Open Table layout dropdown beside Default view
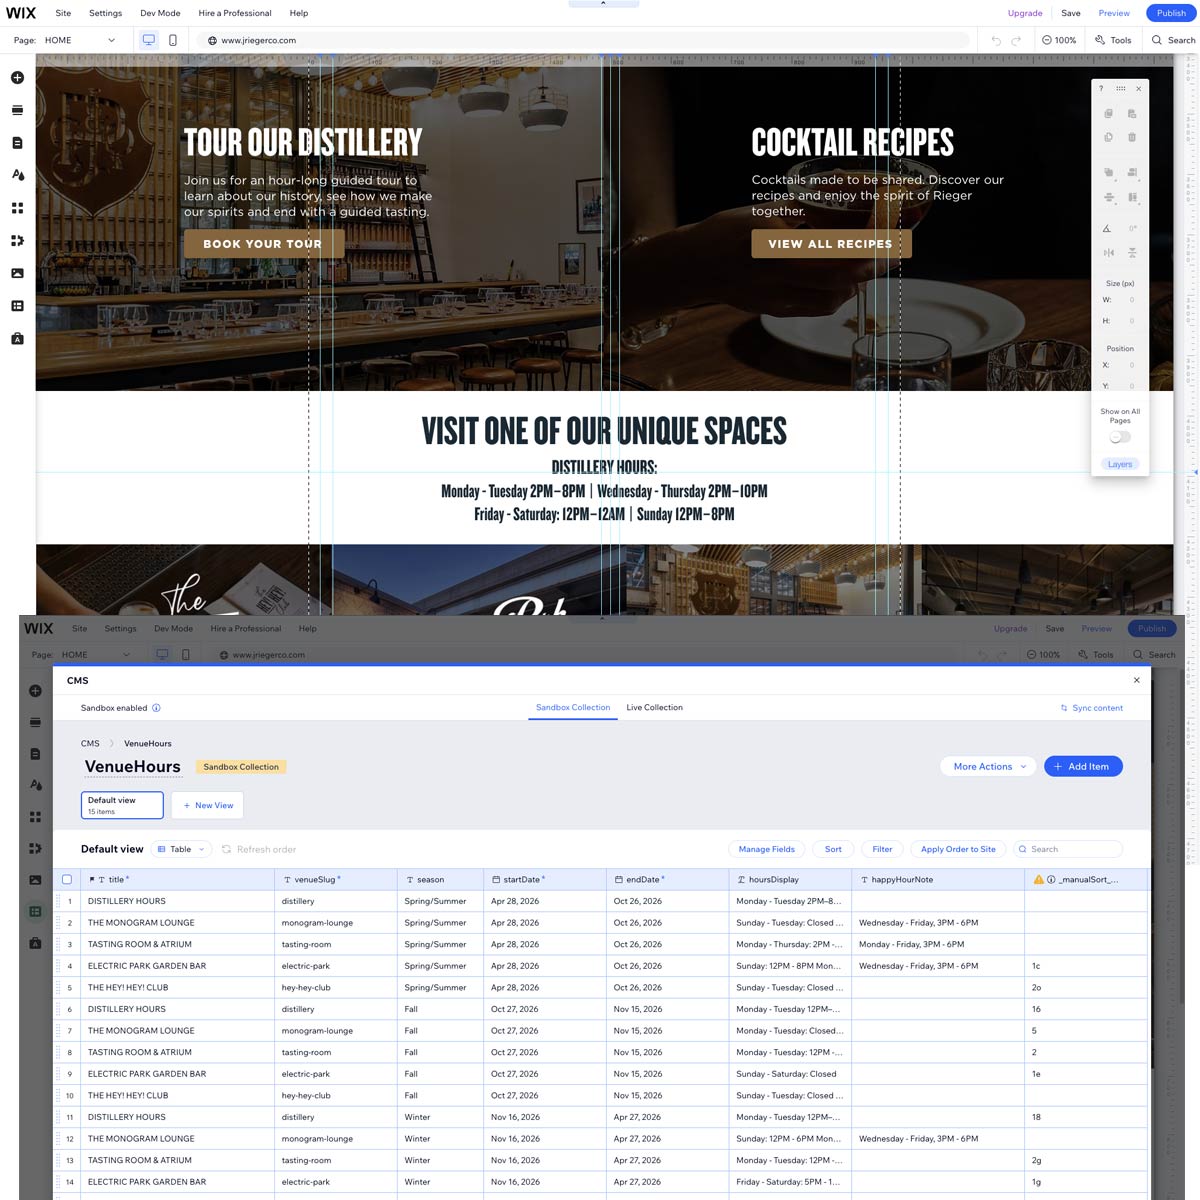 [181, 849]
